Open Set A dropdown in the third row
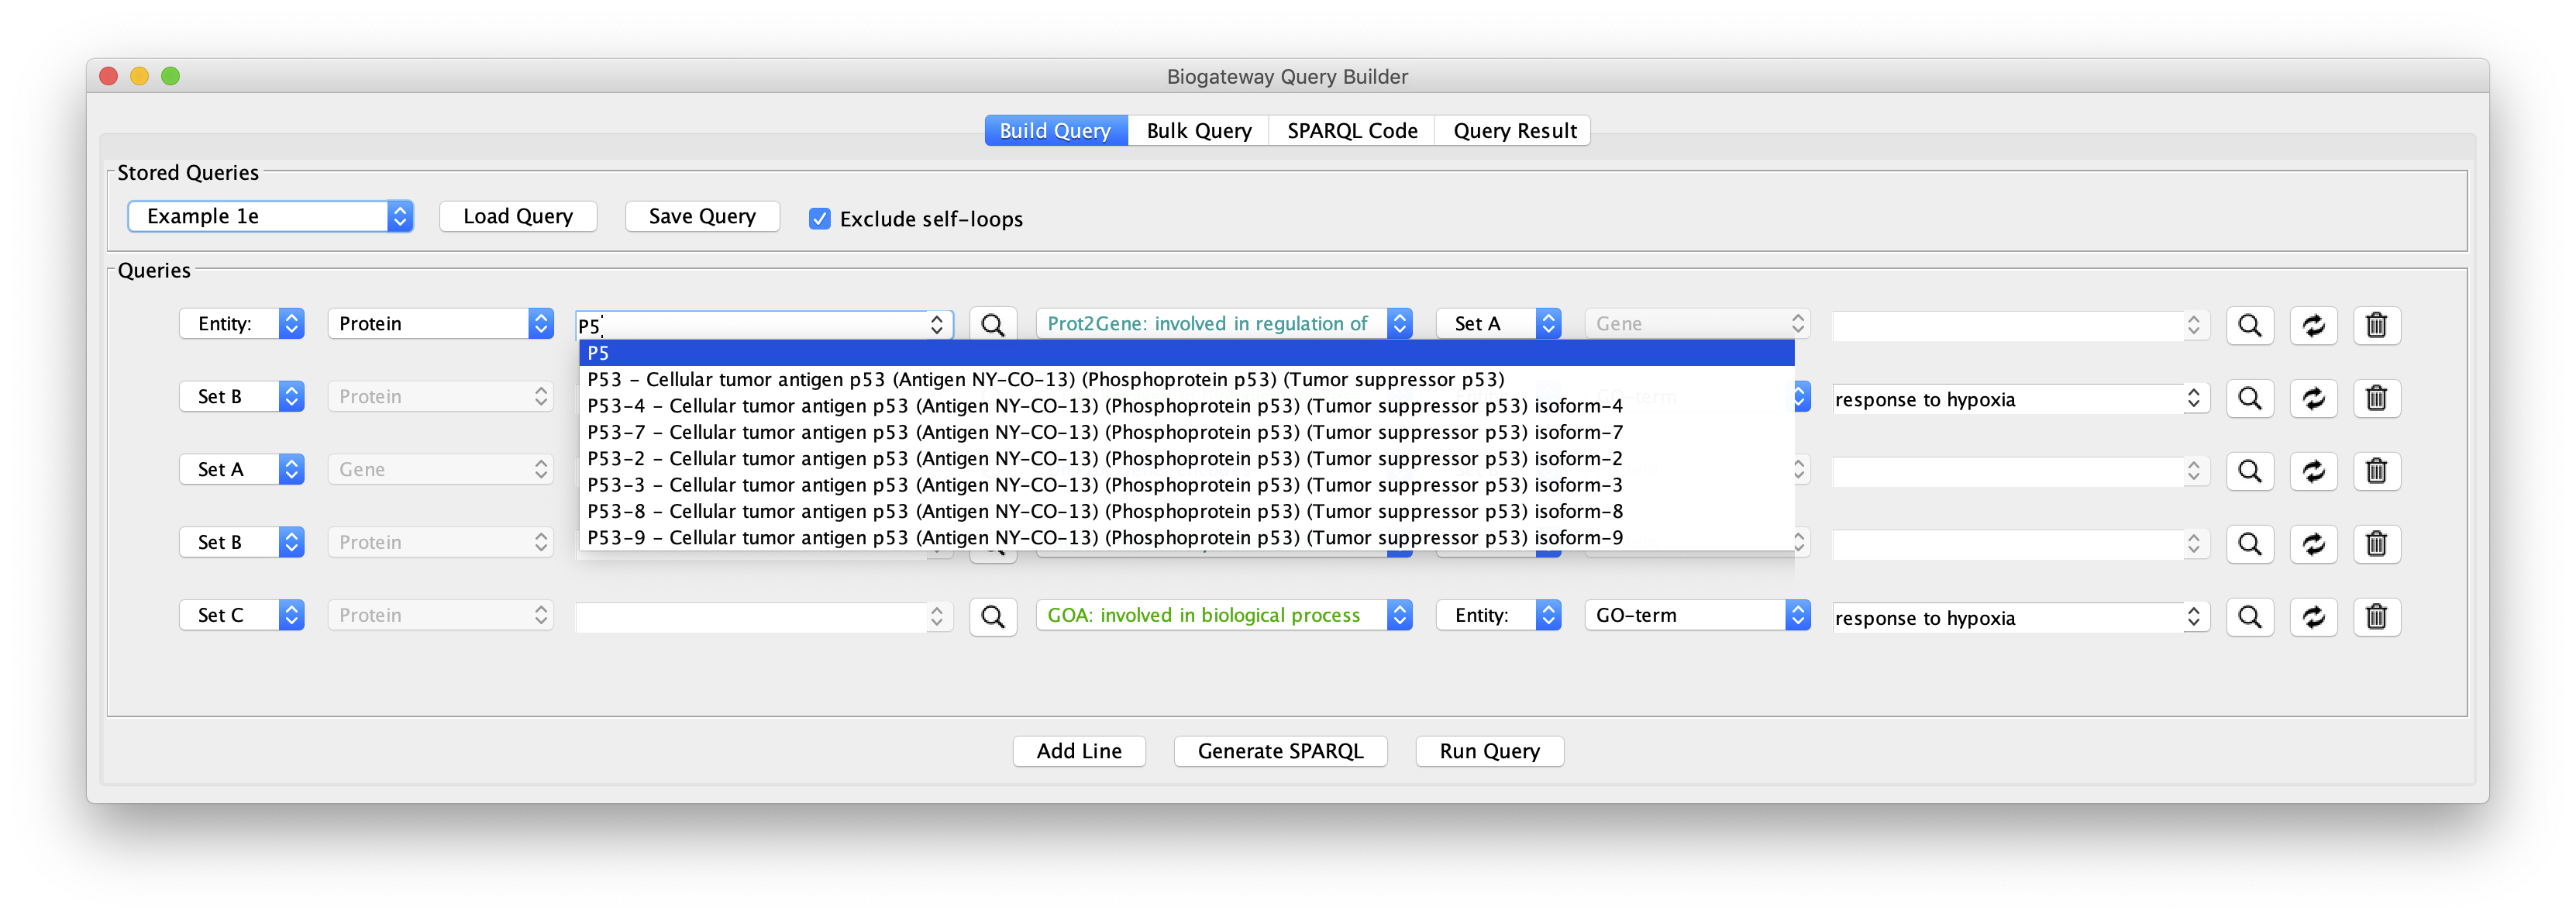 (241, 469)
